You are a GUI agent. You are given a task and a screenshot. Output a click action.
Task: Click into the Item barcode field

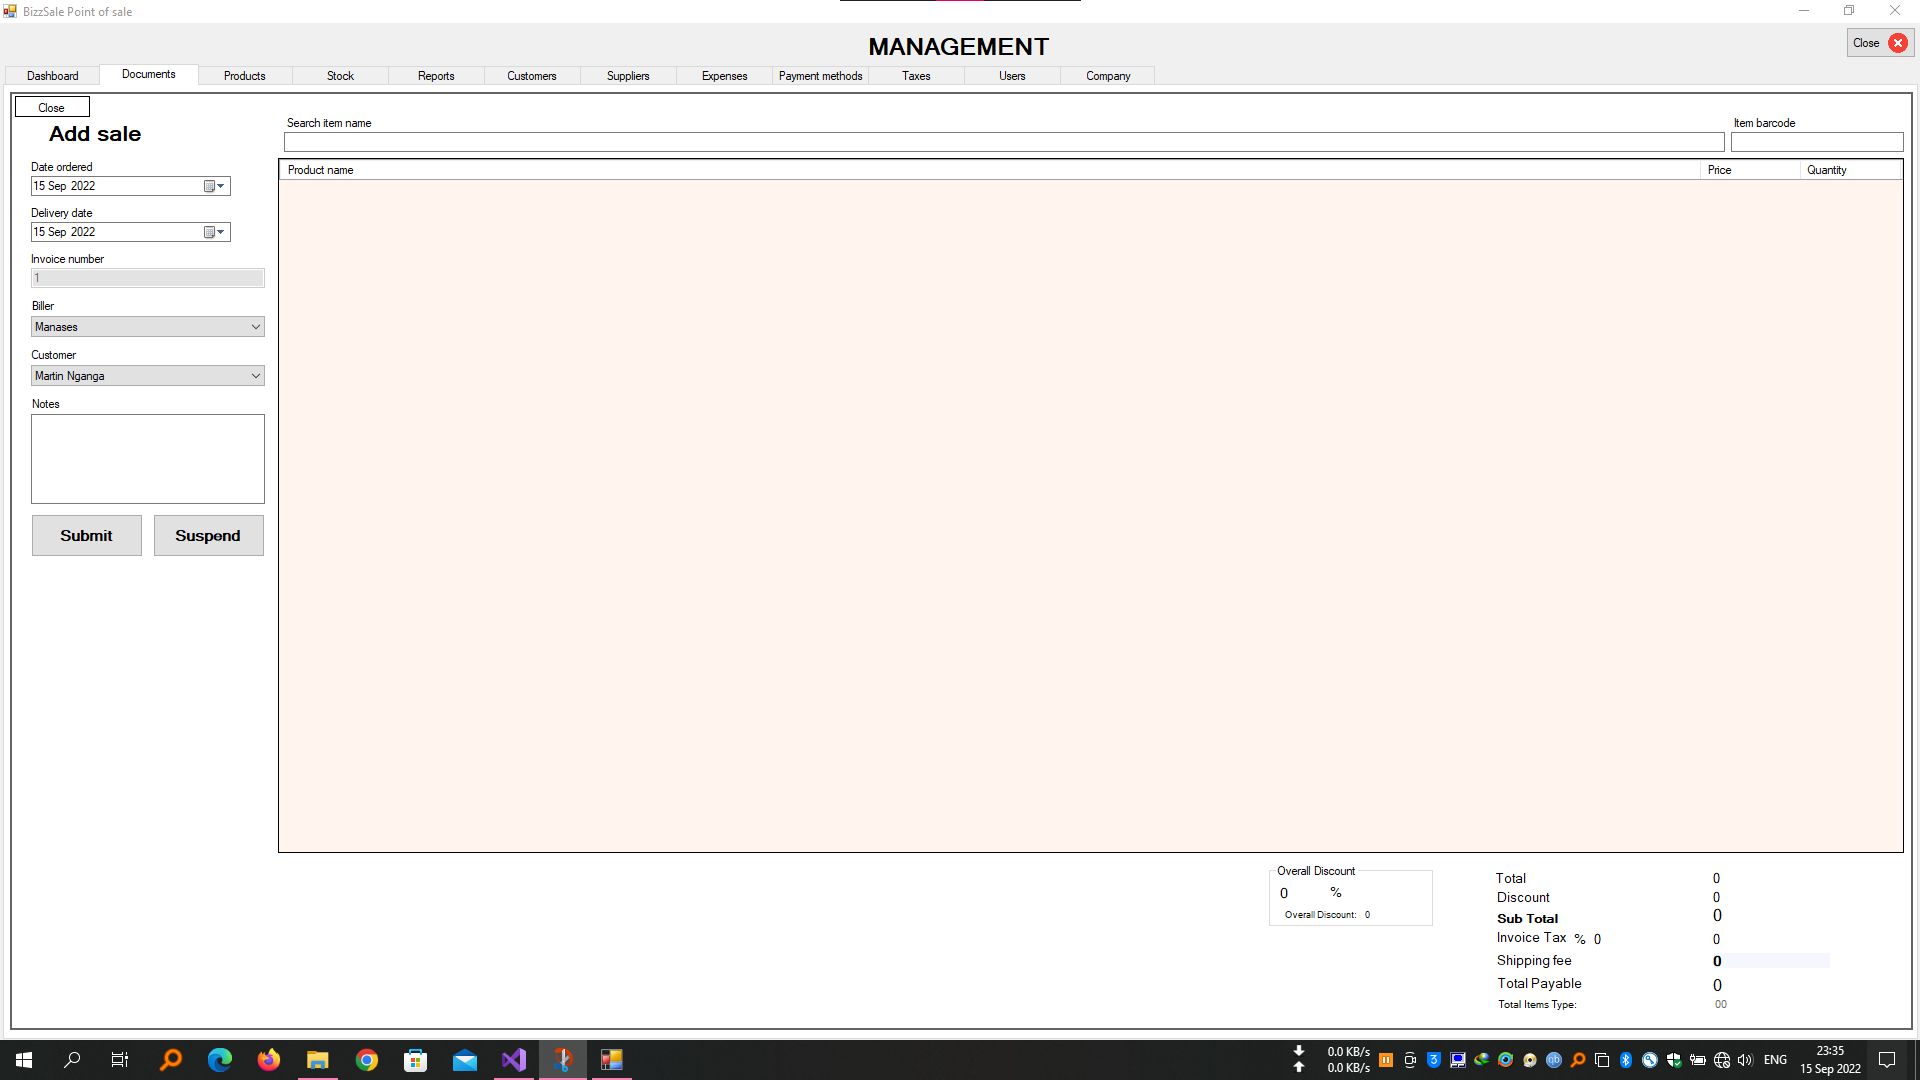[x=1816, y=143]
